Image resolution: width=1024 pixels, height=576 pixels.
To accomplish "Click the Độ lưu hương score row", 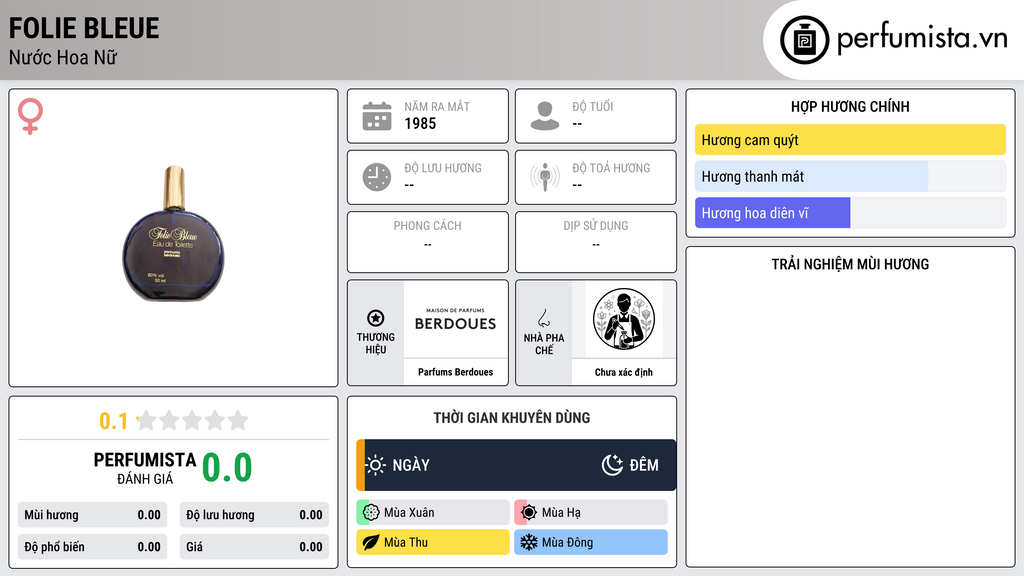I will pos(254,515).
